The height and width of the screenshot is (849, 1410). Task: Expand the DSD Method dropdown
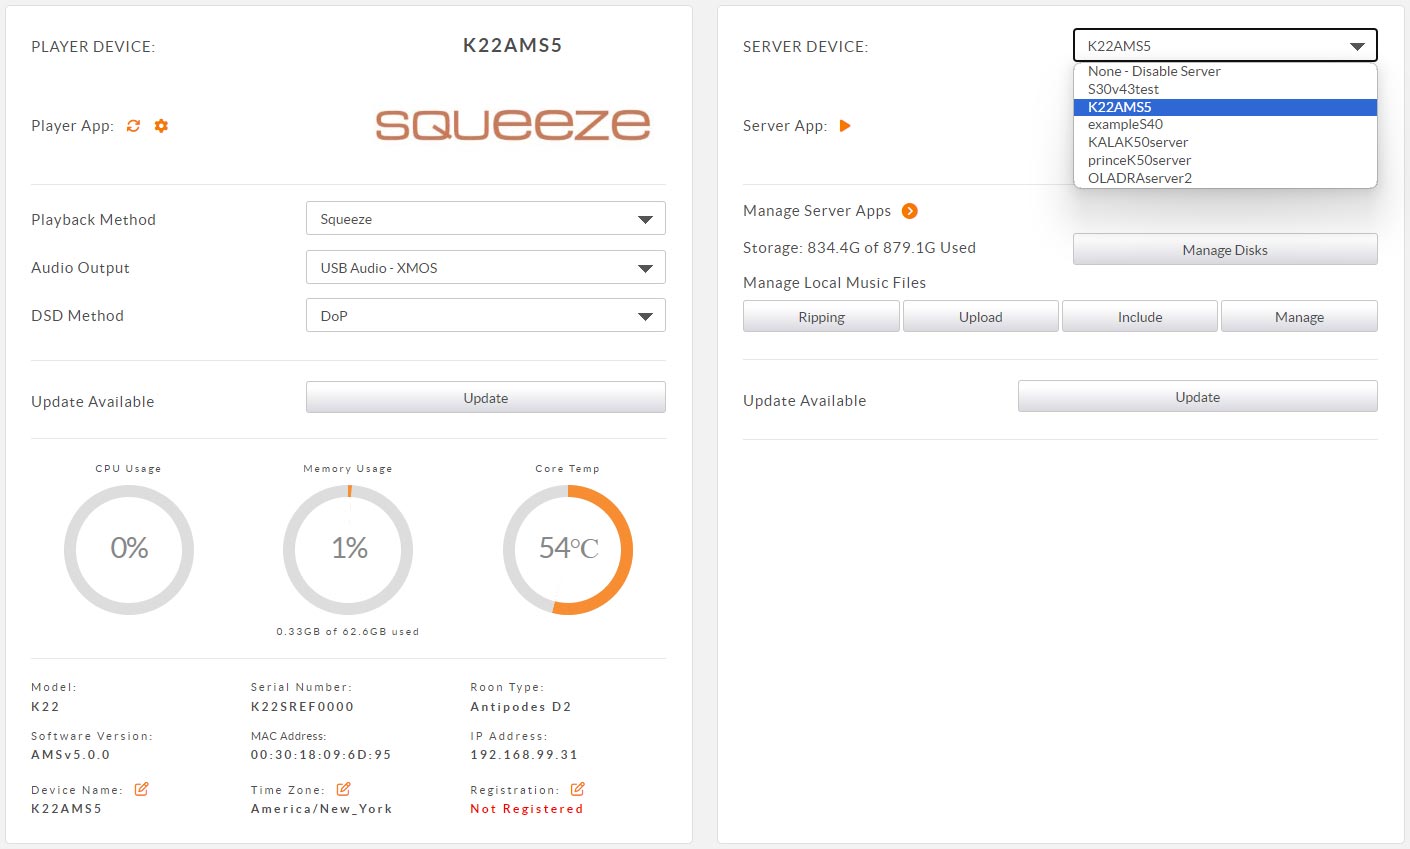(486, 316)
